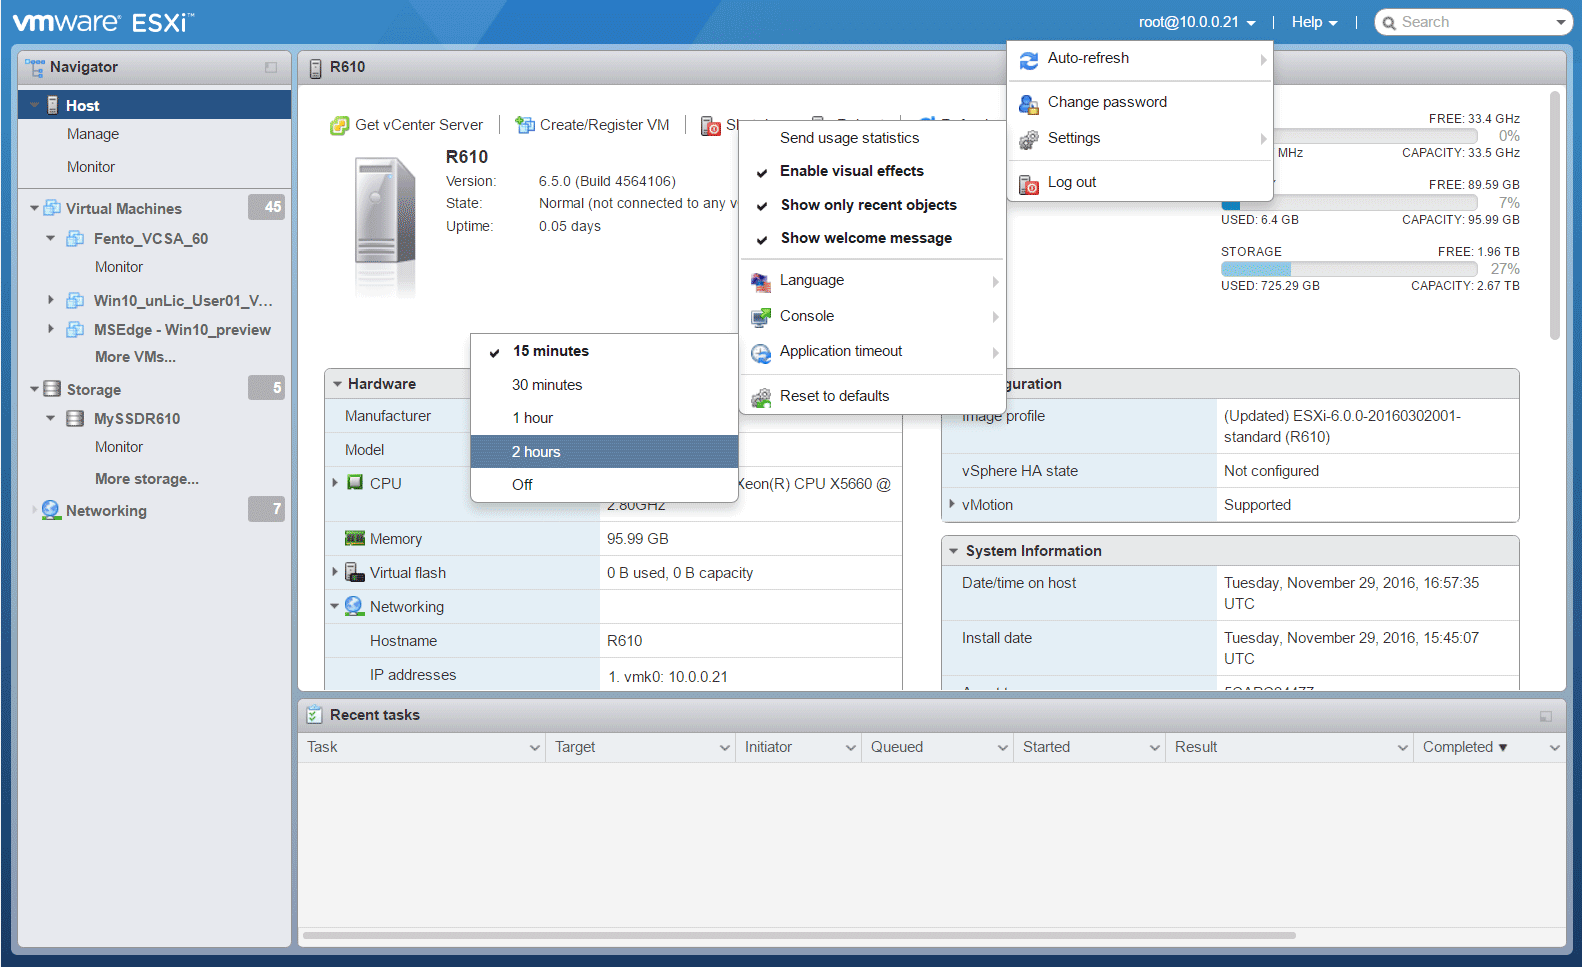
Task: Collapse the Virtual Machines tree node
Action: [x=34, y=208]
